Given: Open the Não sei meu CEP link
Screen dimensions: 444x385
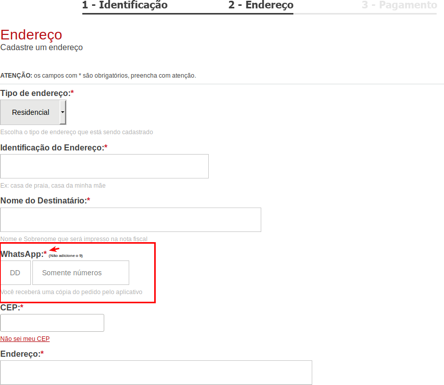Looking at the screenshot, I should pos(25,339).
